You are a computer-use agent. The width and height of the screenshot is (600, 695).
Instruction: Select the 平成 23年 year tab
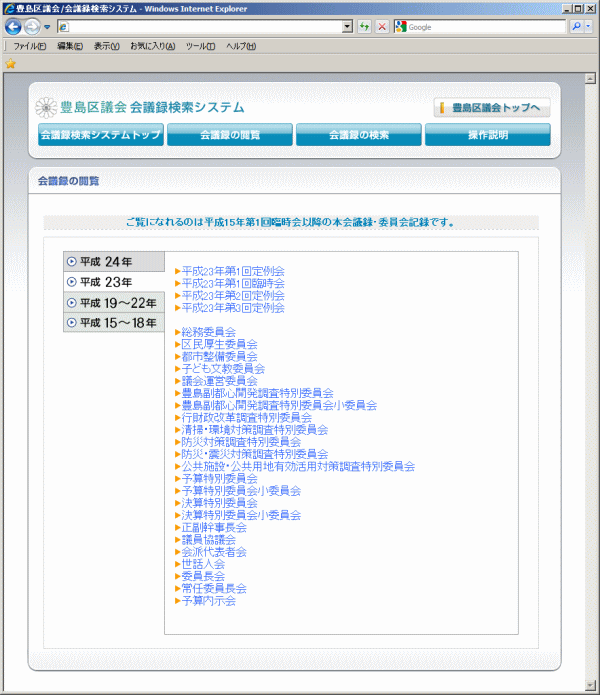[x=114, y=282]
